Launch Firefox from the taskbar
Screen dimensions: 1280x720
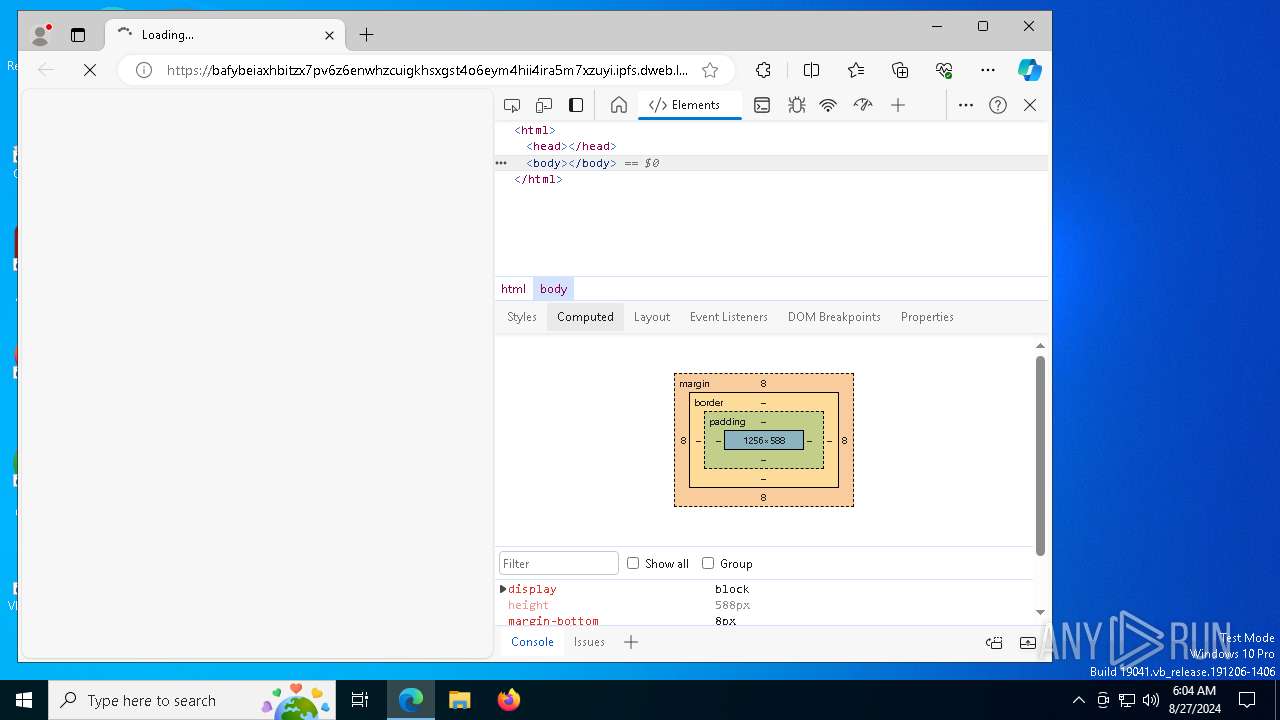509,700
